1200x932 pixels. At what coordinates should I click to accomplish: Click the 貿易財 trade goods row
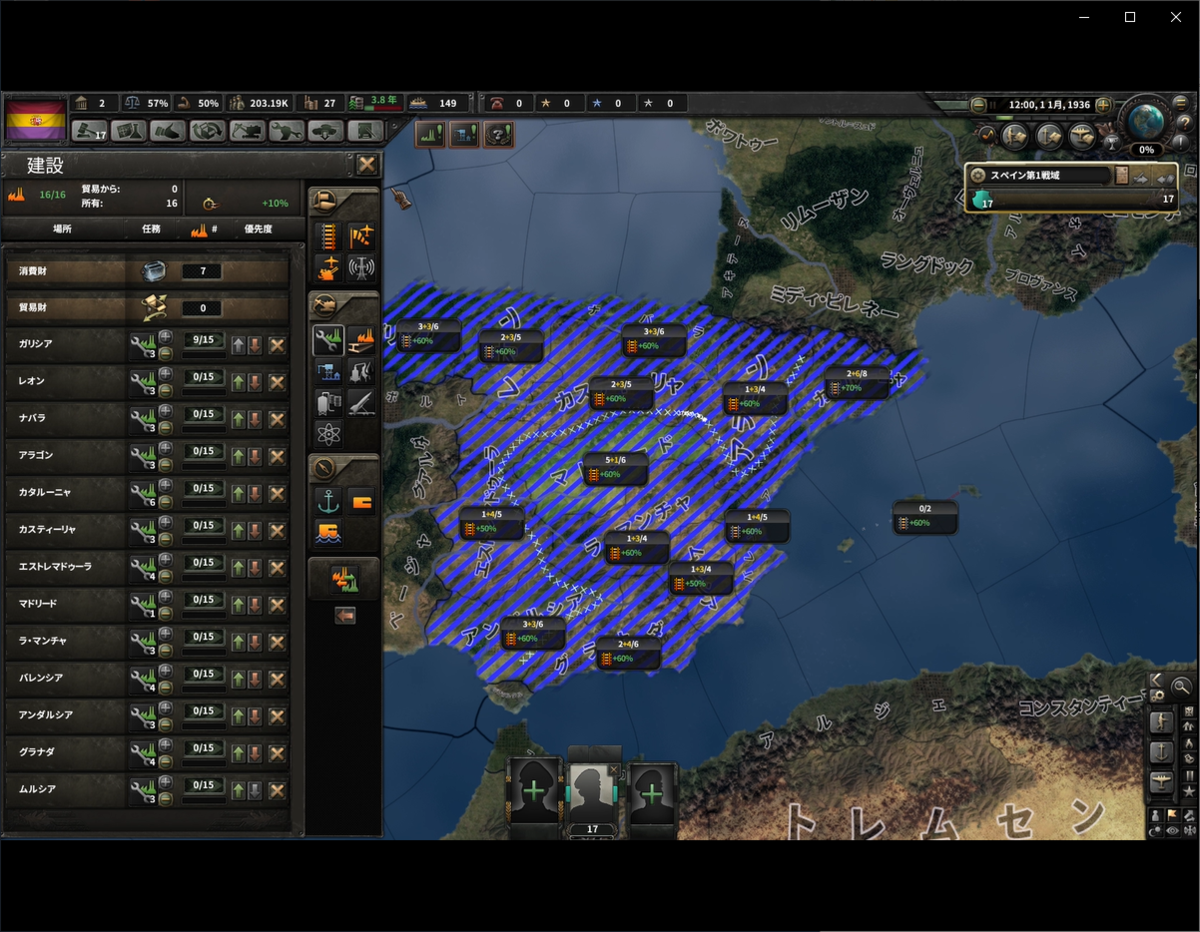click(x=147, y=308)
